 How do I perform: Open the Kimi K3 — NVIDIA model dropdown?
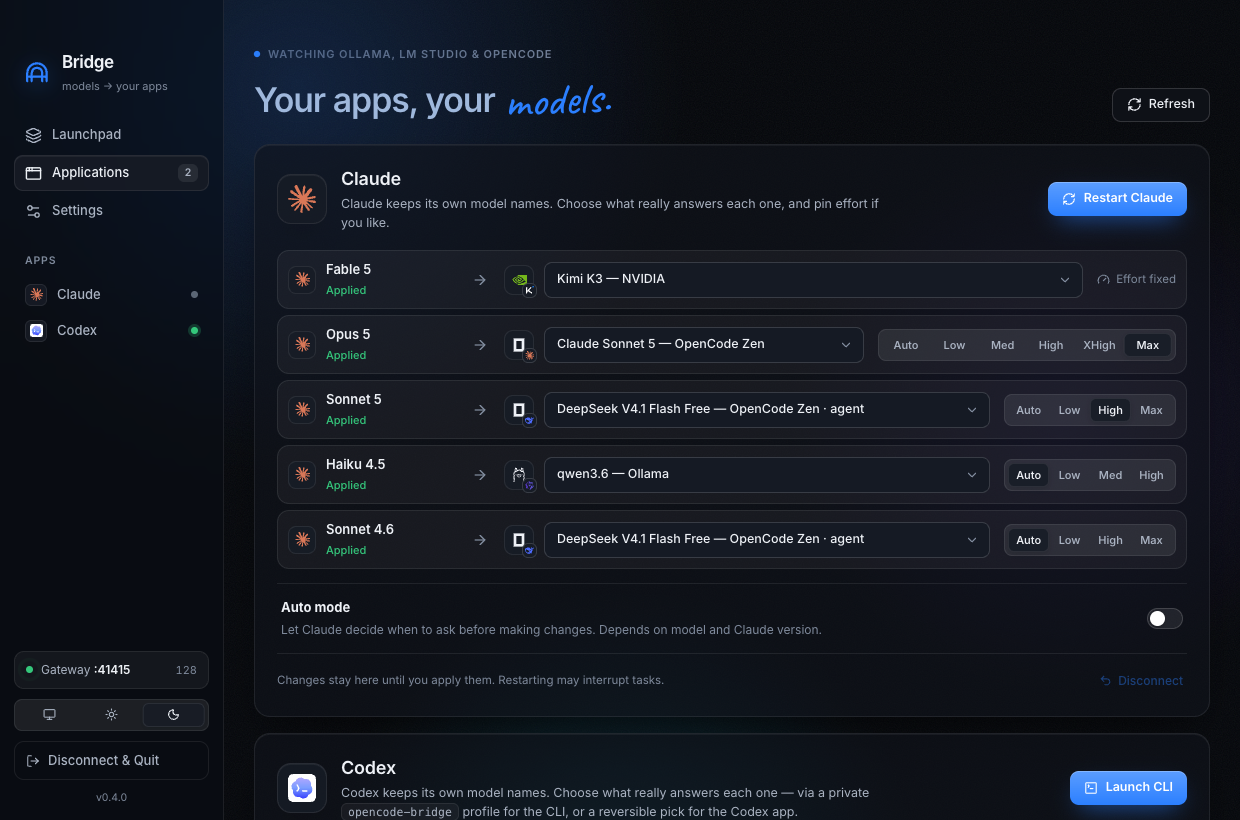point(813,279)
